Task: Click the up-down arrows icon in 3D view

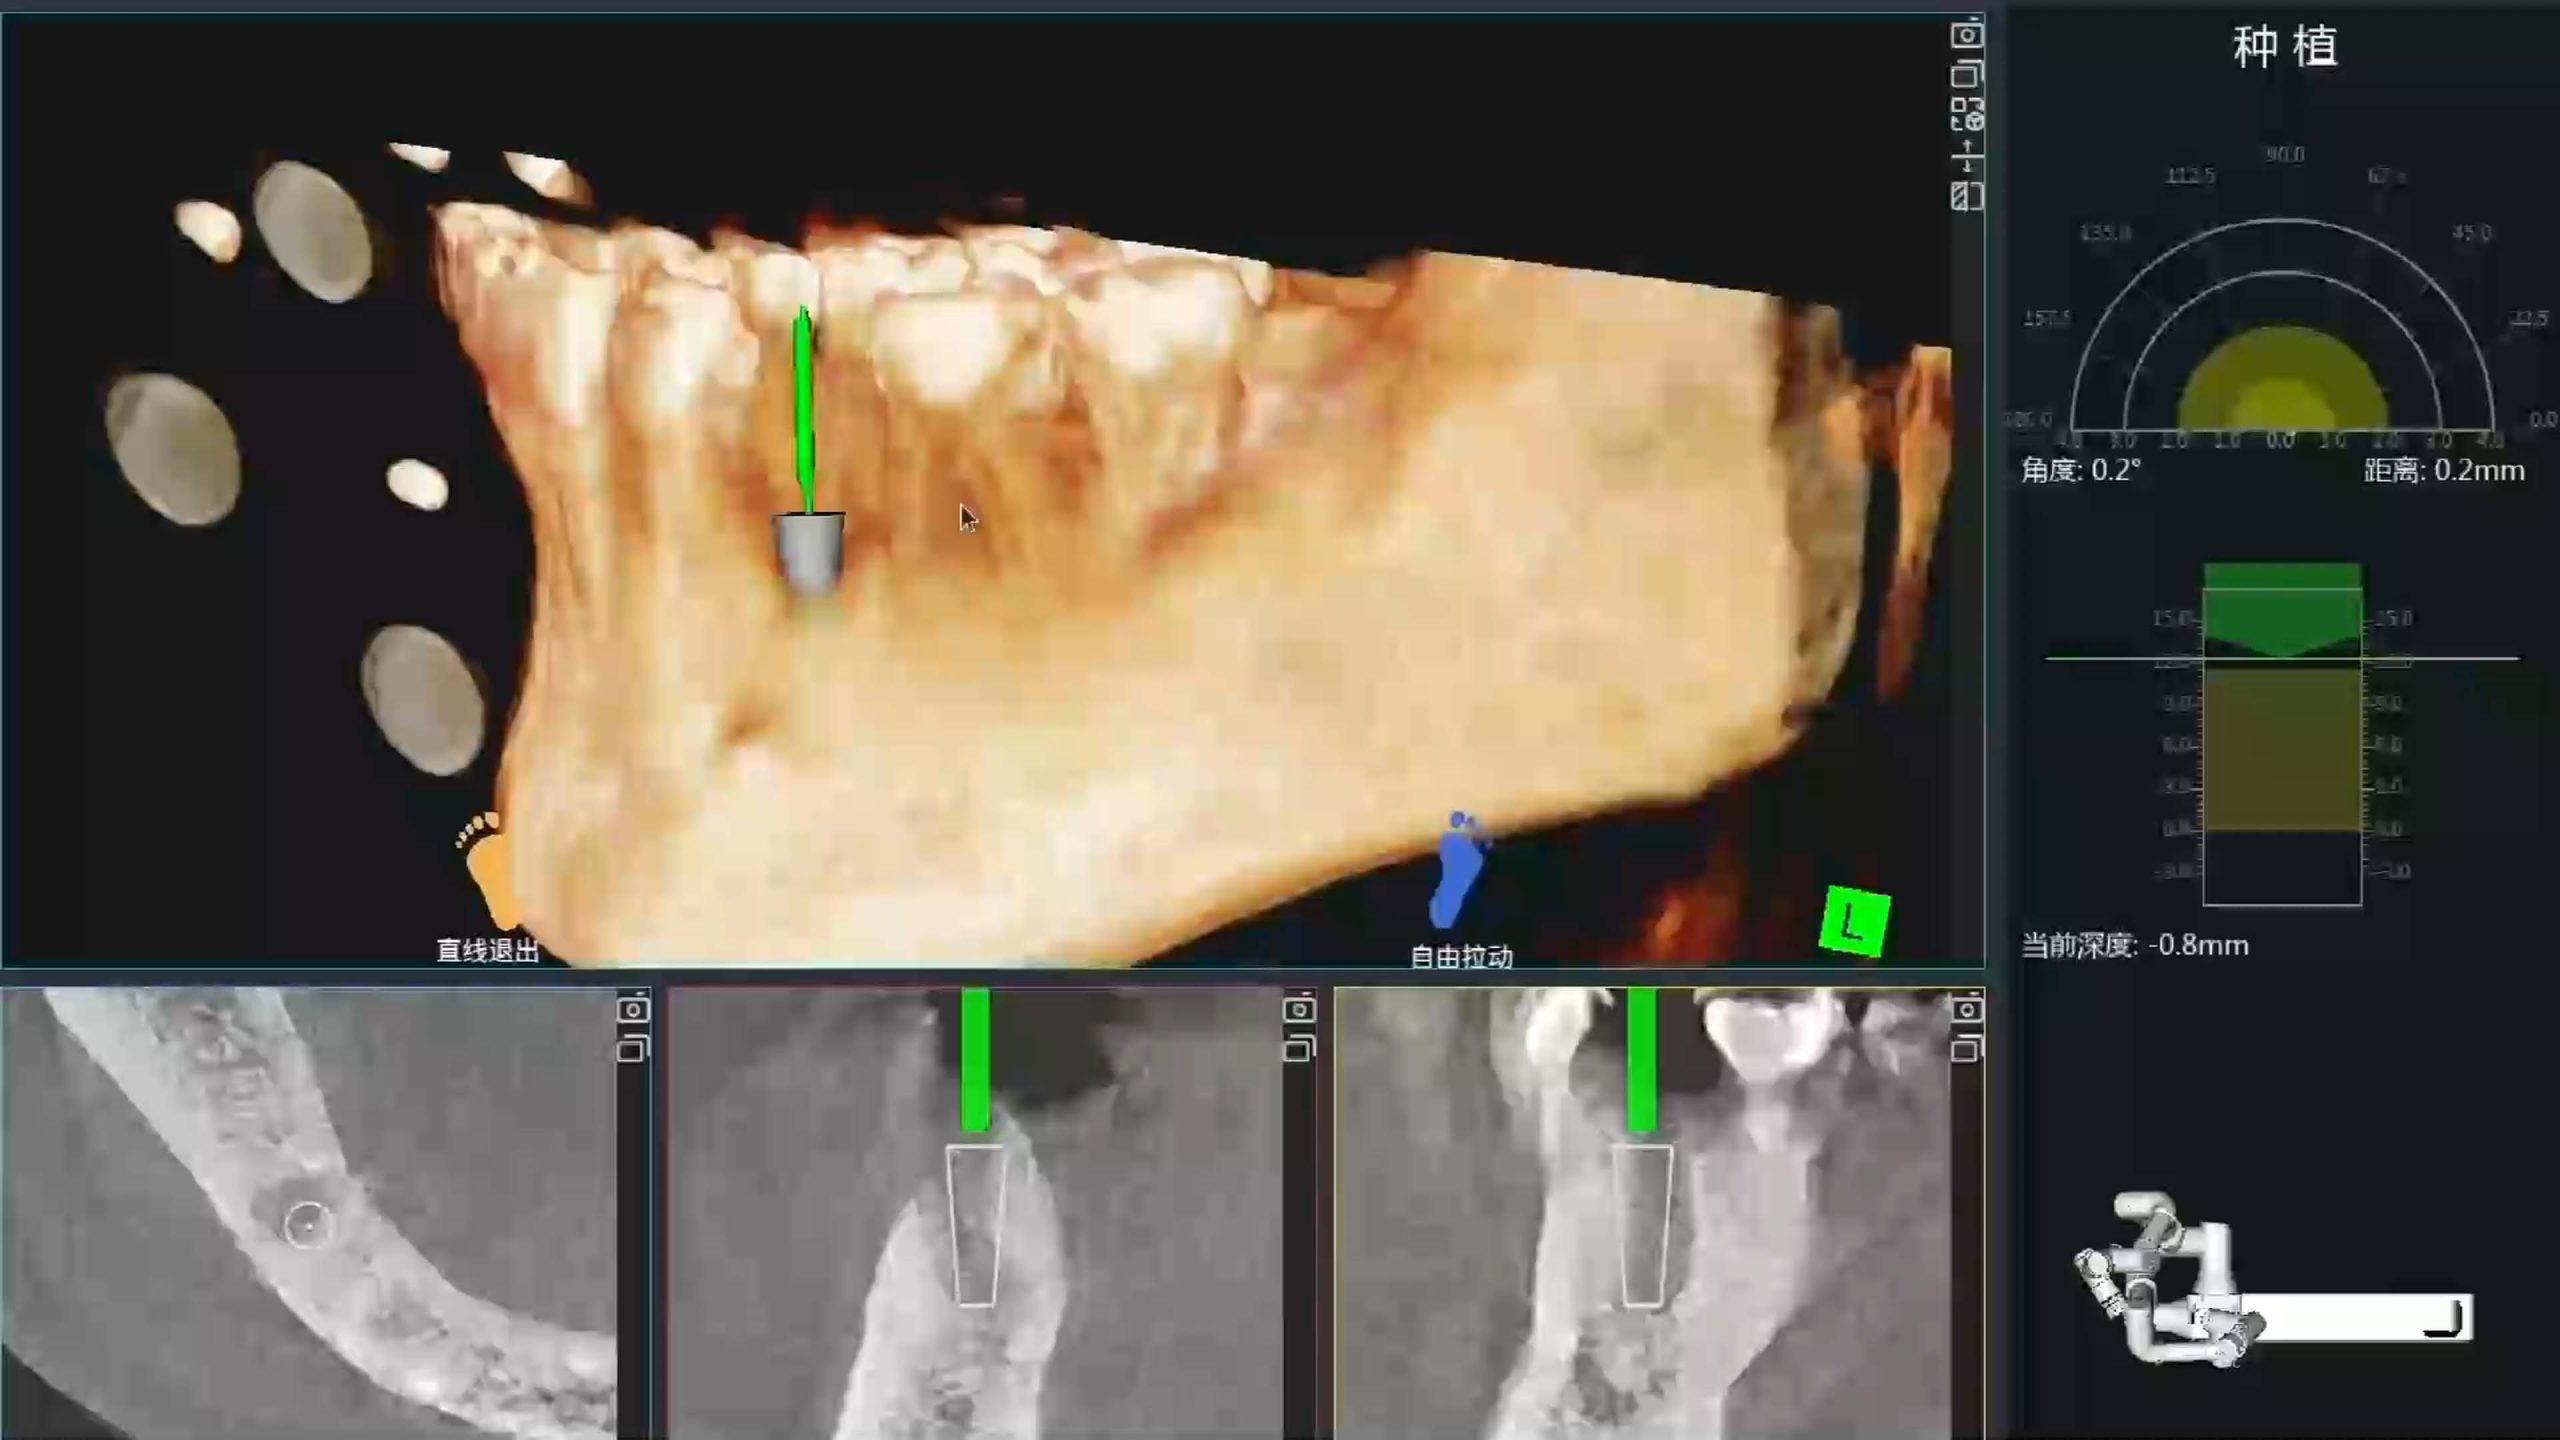Action: [x=1966, y=156]
